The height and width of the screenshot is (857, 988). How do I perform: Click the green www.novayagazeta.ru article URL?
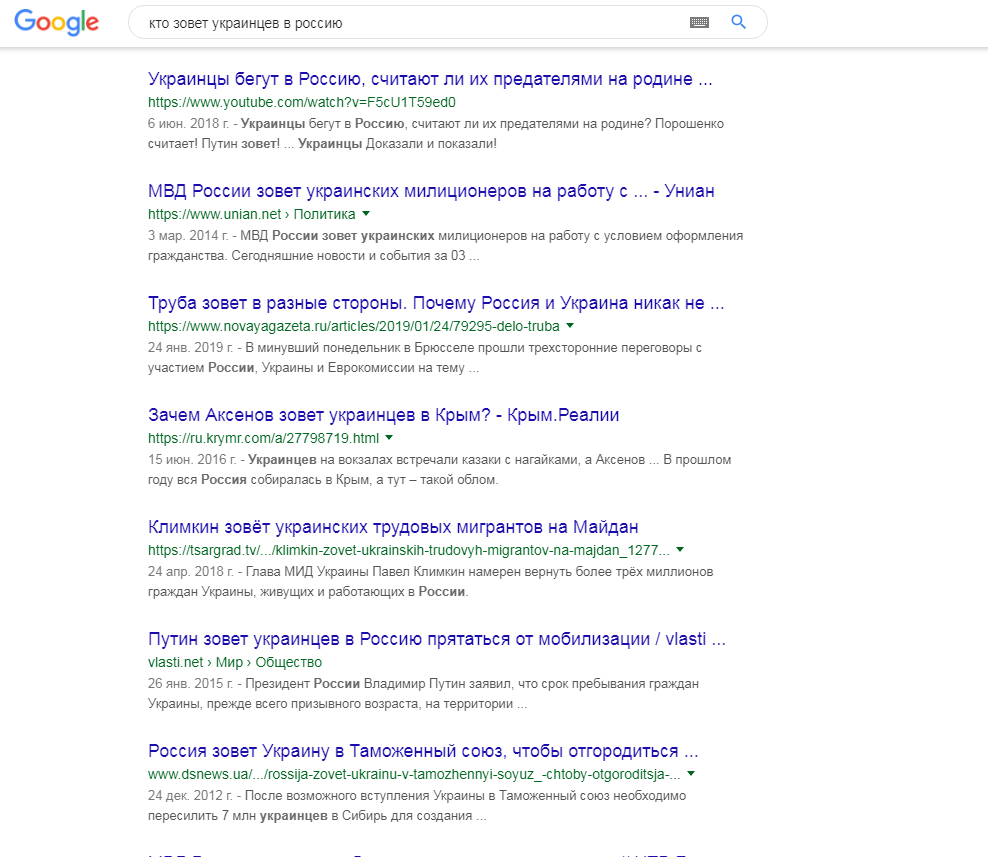[353, 326]
